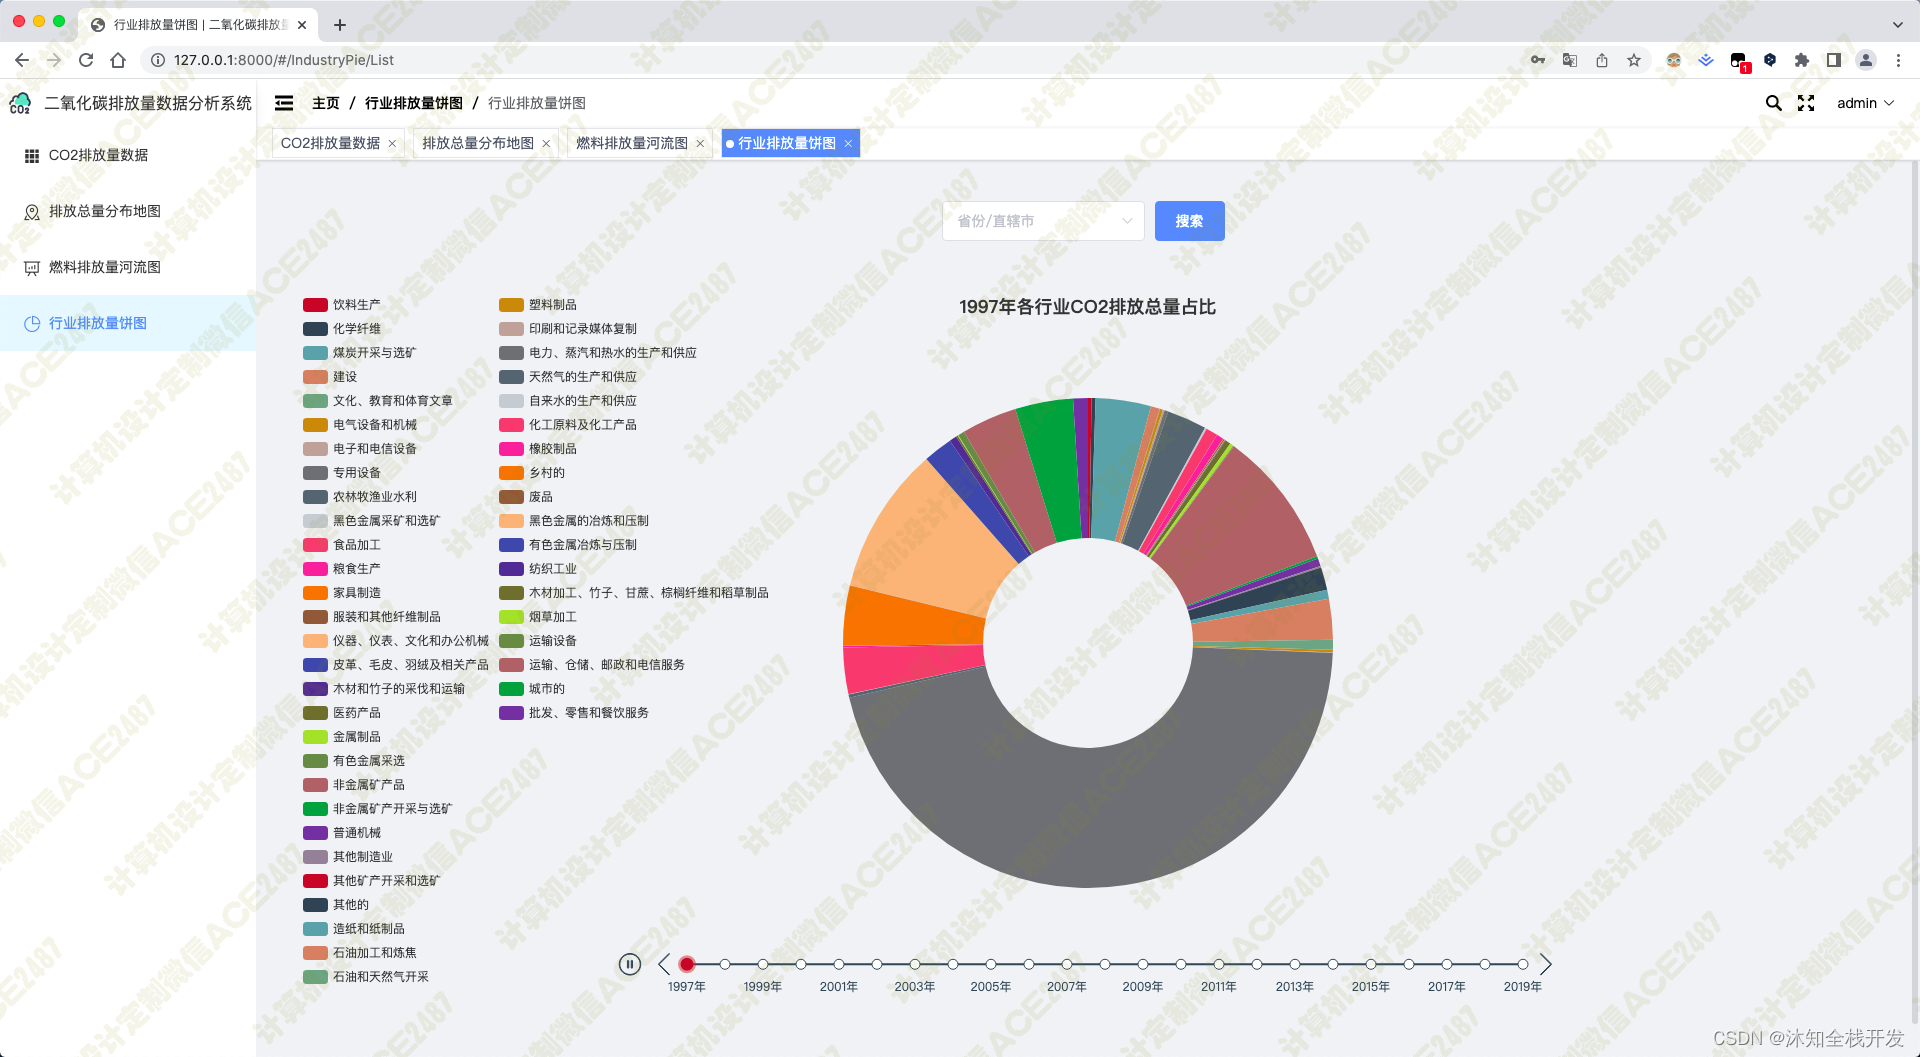1920x1057 pixels.
Task: Click the CO2 cloud logo icon
Action: coord(20,103)
